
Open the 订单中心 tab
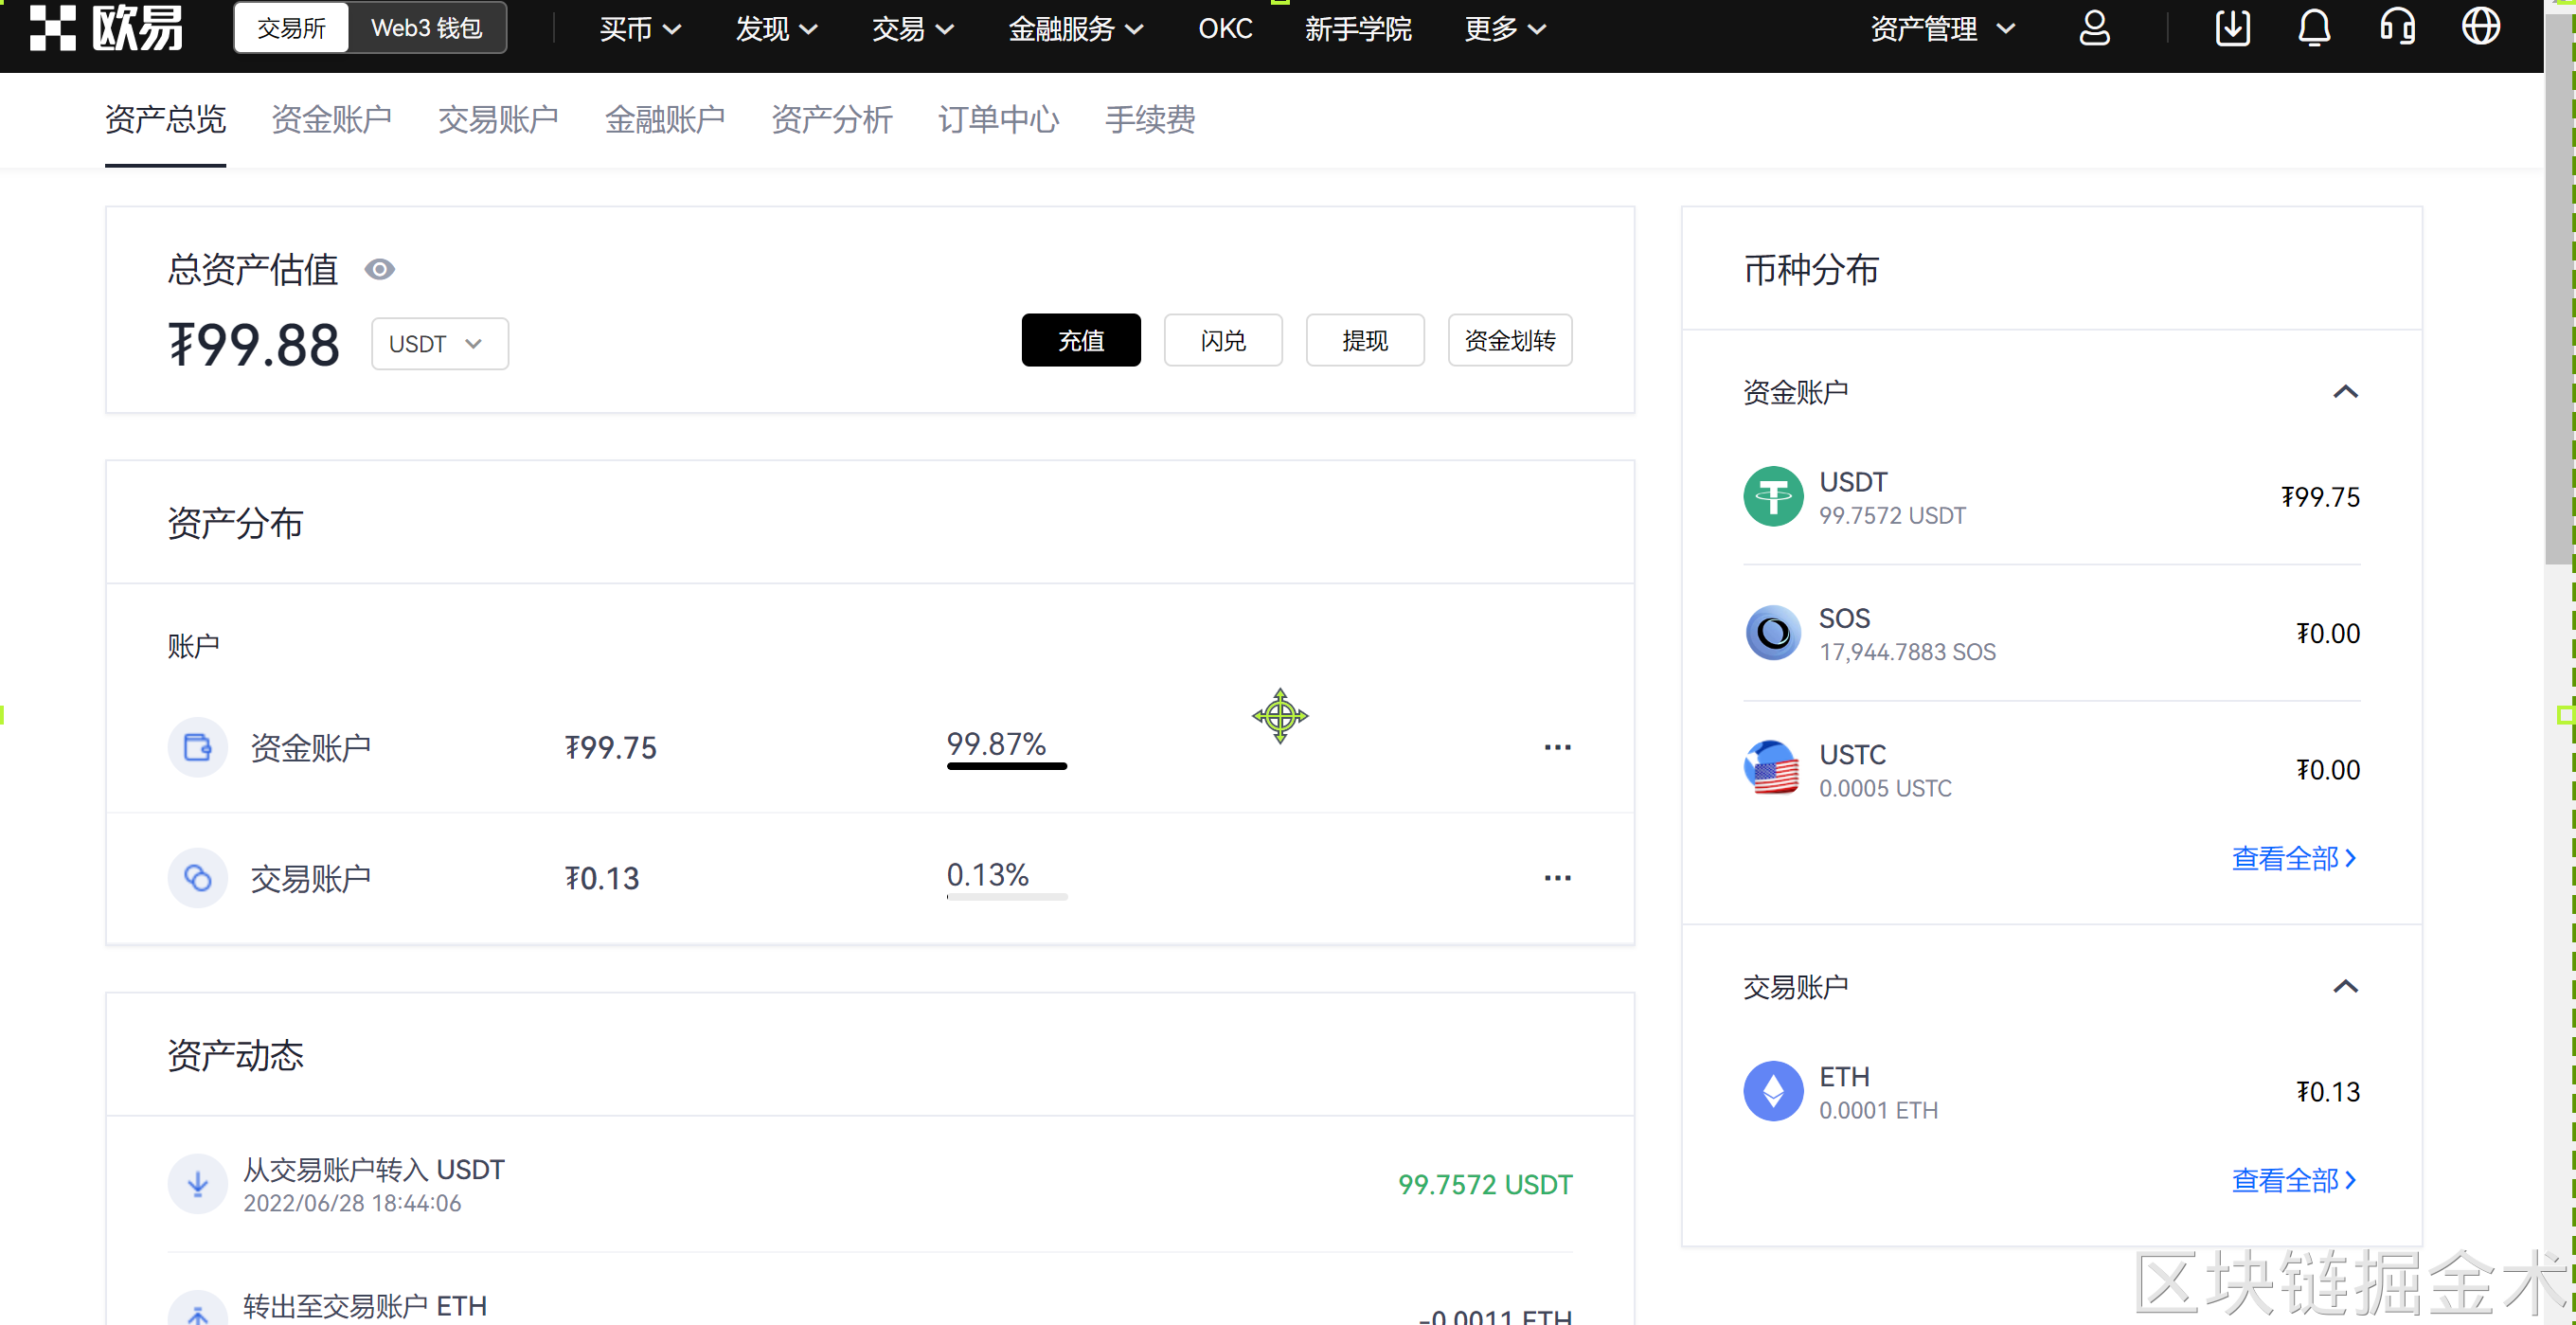click(997, 120)
